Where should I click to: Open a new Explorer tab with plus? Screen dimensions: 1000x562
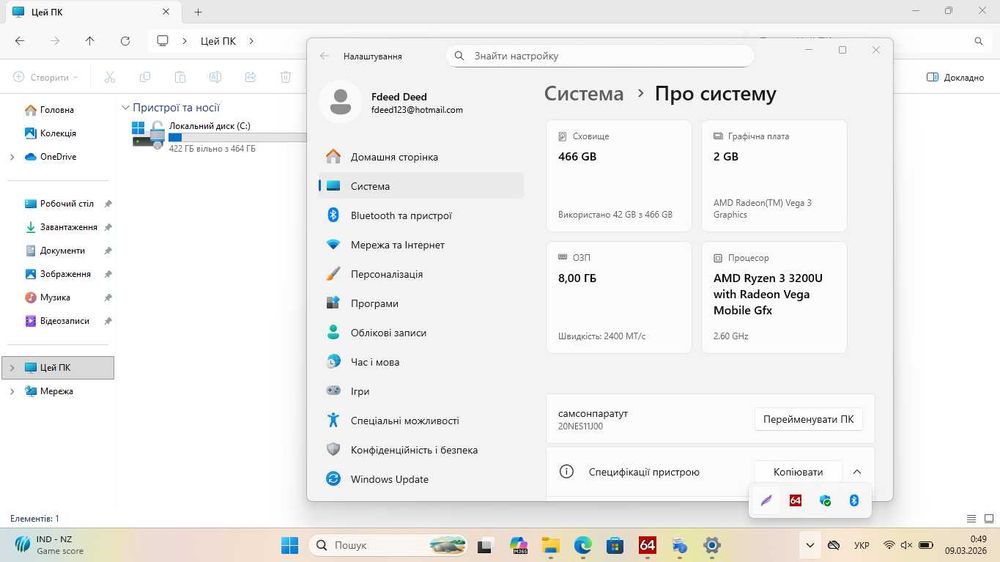click(198, 11)
